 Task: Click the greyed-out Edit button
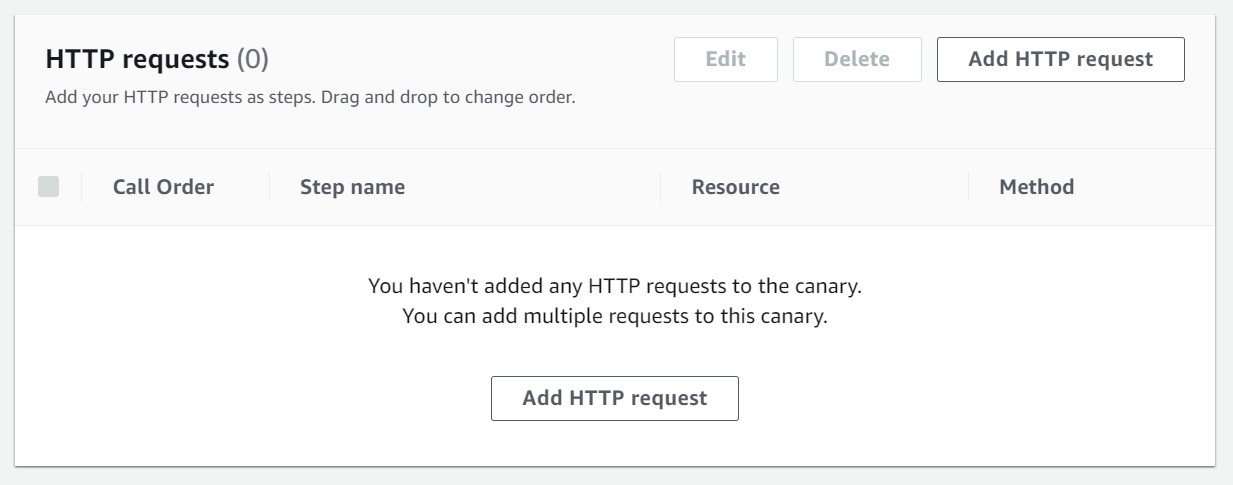(726, 59)
